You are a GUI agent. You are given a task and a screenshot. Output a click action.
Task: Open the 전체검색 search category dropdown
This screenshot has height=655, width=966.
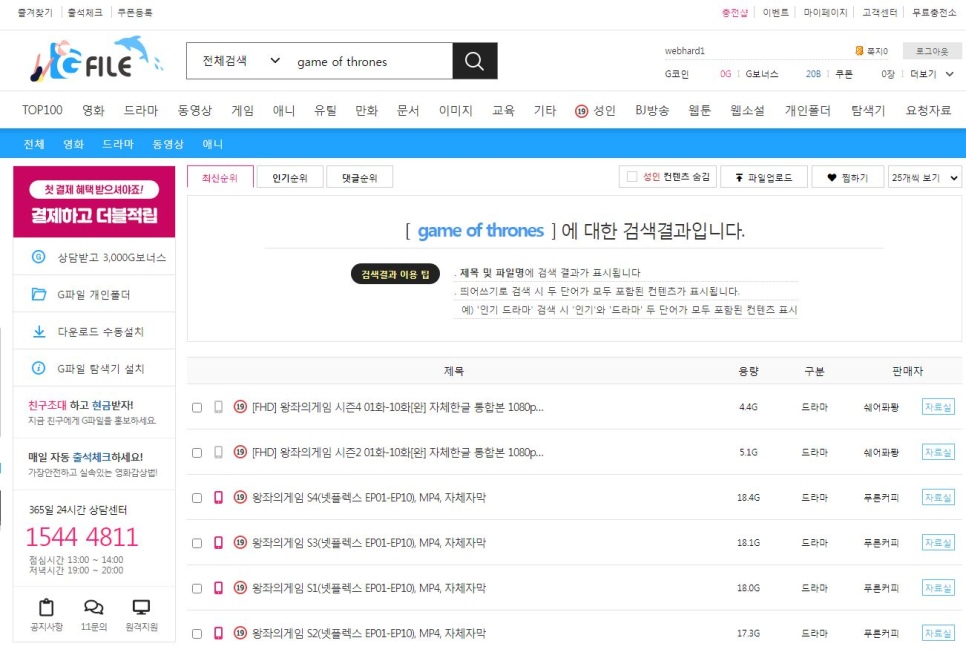tap(241, 61)
